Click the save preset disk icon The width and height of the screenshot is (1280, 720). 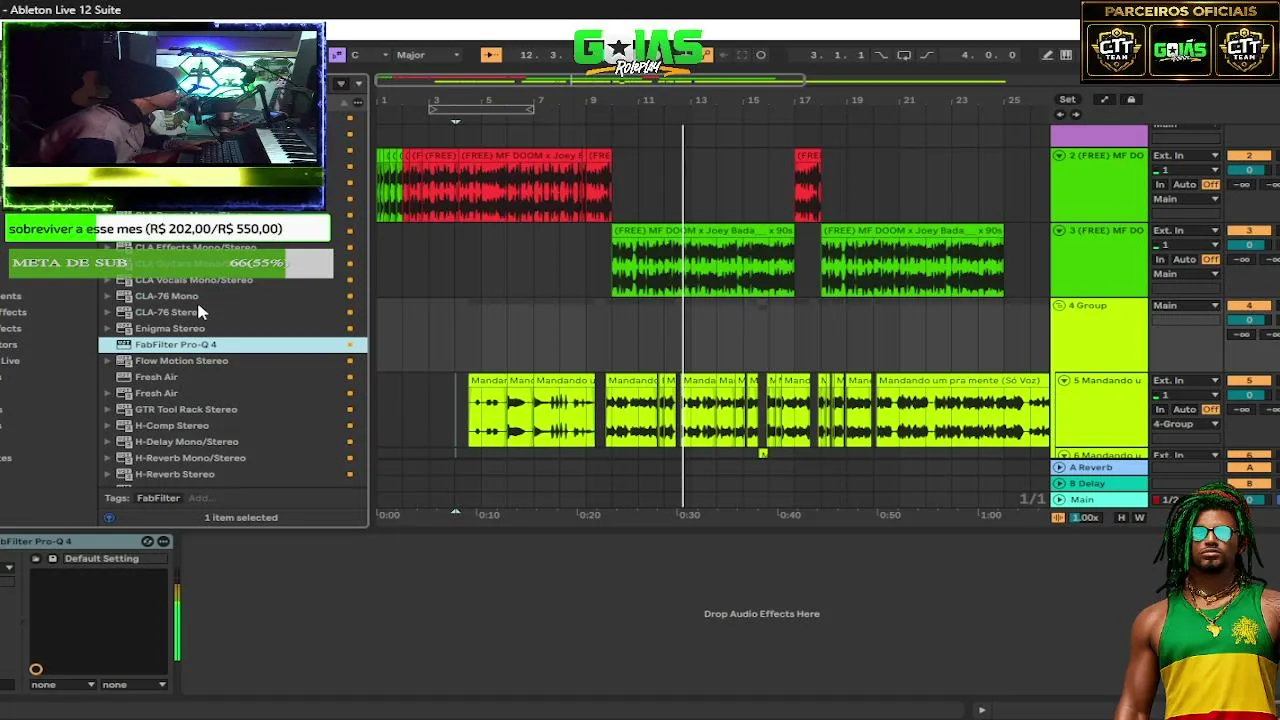52,559
